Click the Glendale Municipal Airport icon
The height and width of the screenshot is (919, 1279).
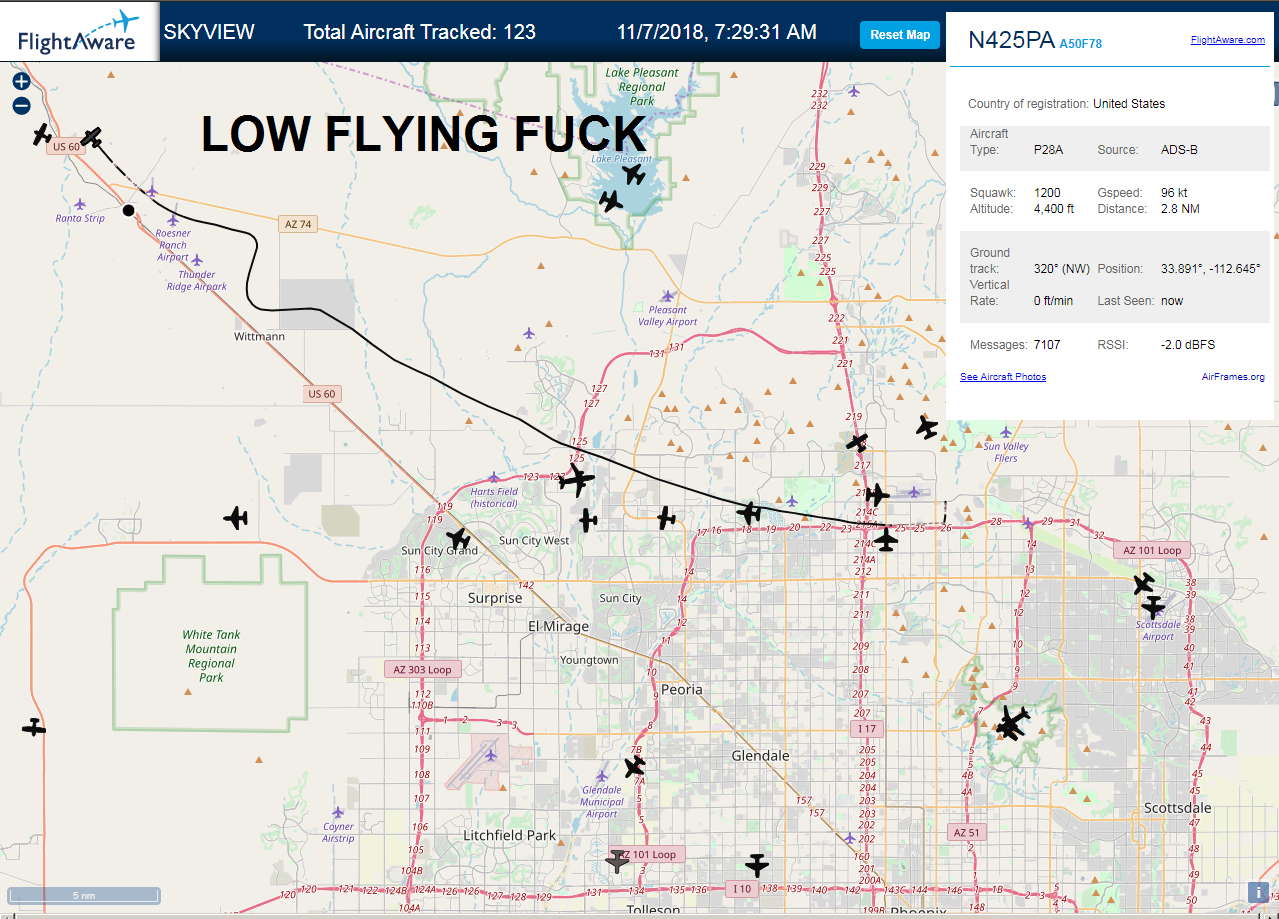click(x=602, y=775)
